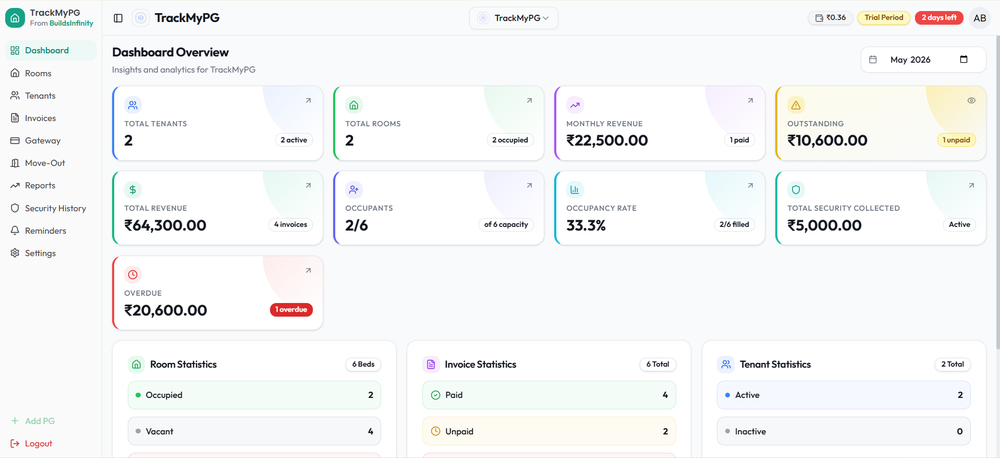Click Logout in sidebar
1000x458 pixels.
50,443
